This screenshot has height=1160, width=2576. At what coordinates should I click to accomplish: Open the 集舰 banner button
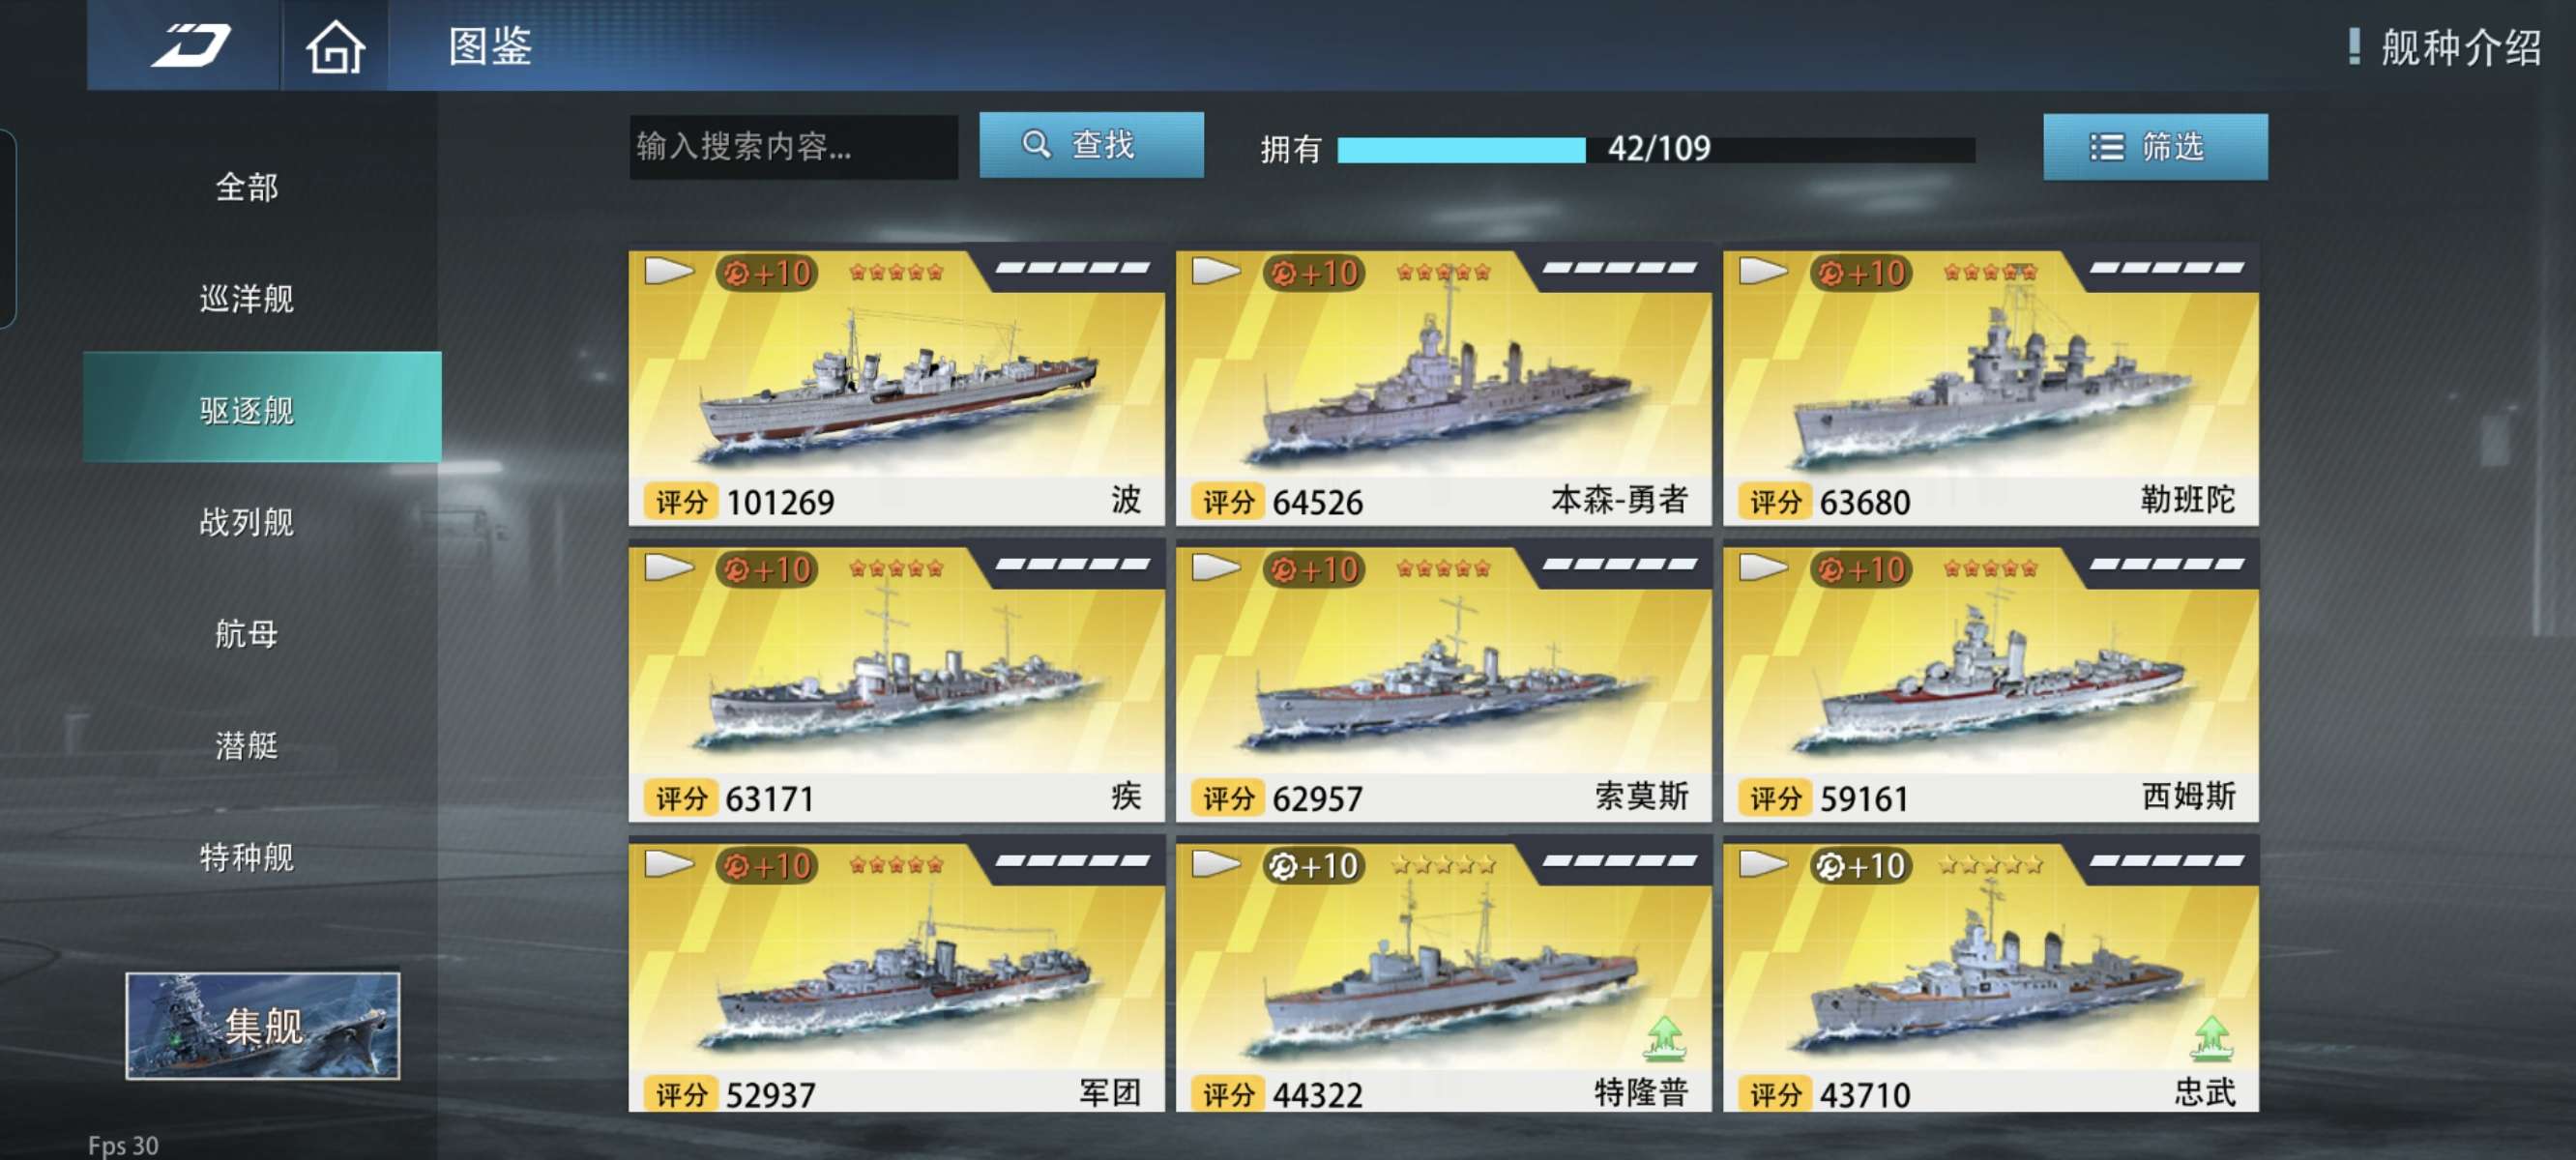point(262,1026)
